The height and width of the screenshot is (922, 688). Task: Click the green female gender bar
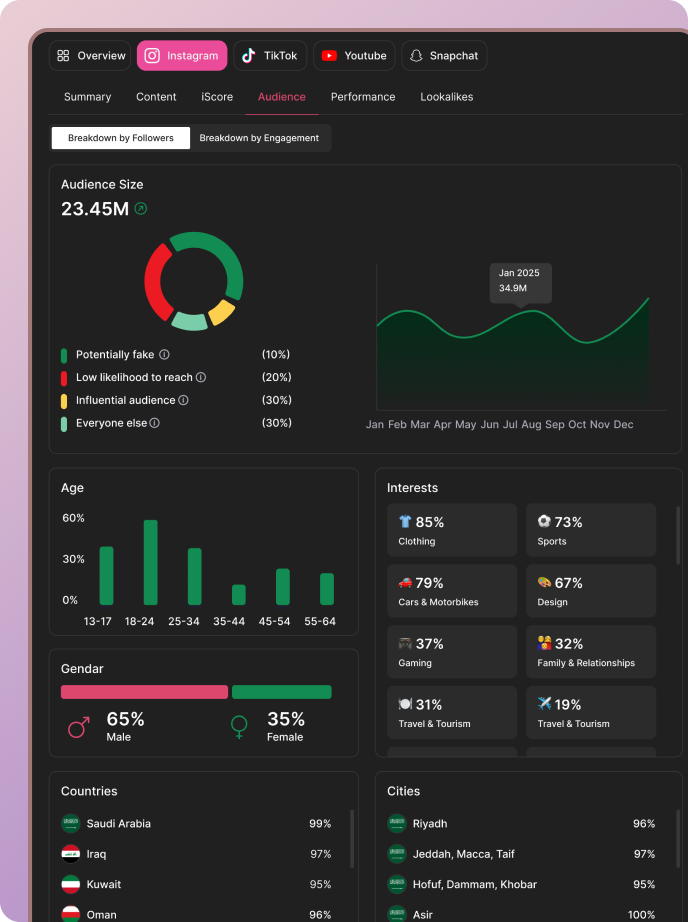tap(282, 692)
